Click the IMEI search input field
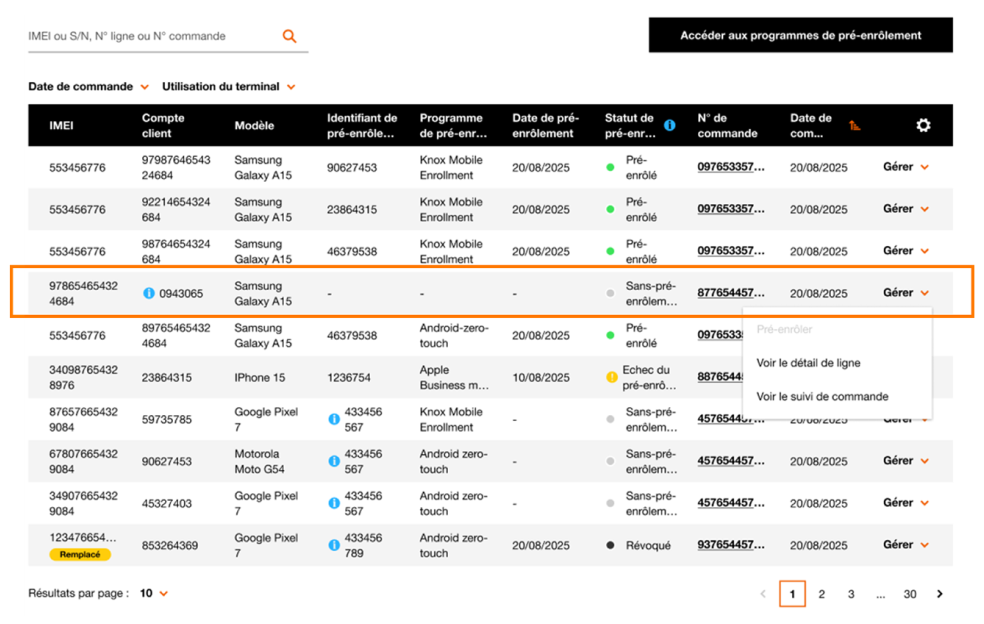This screenshot has height=624, width=984. [x=150, y=36]
